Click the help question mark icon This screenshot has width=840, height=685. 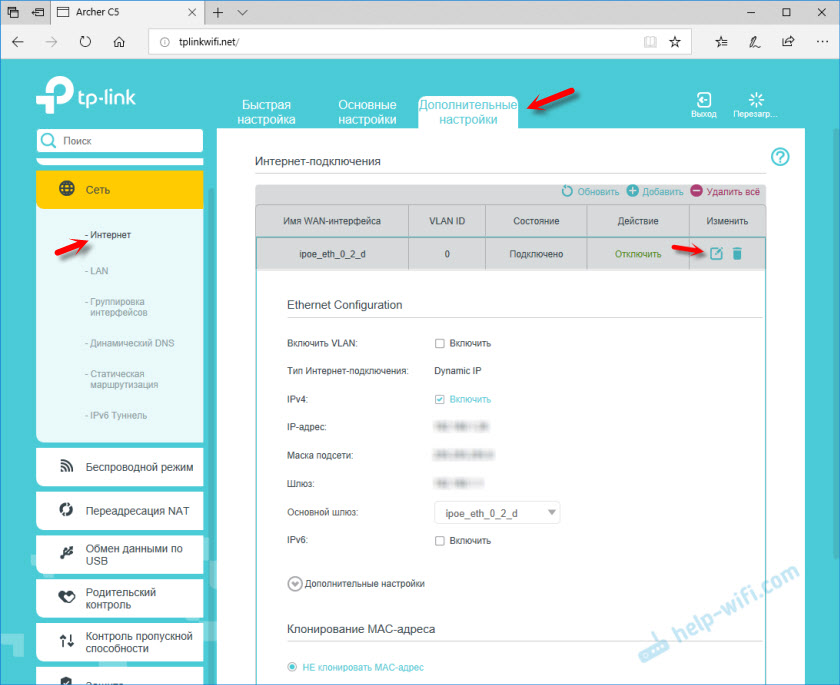(x=780, y=157)
